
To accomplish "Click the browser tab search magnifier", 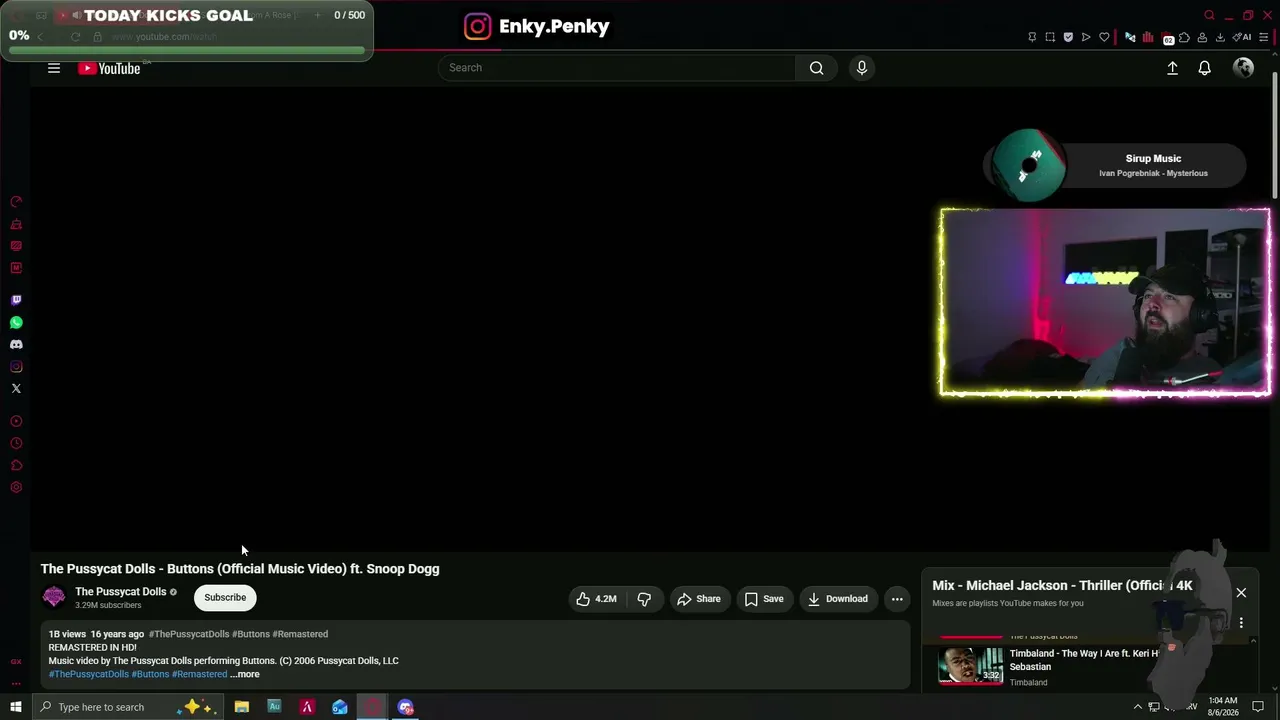I will [1209, 15].
